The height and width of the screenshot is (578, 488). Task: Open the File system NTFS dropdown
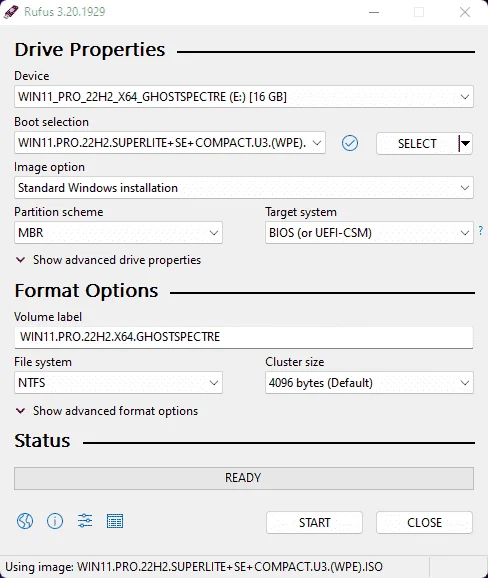click(x=118, y=383)
